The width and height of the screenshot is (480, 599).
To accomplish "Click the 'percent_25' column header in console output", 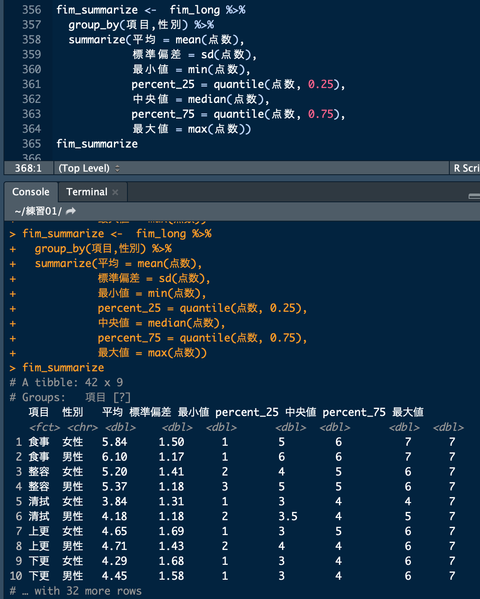I will pos(247,413).
